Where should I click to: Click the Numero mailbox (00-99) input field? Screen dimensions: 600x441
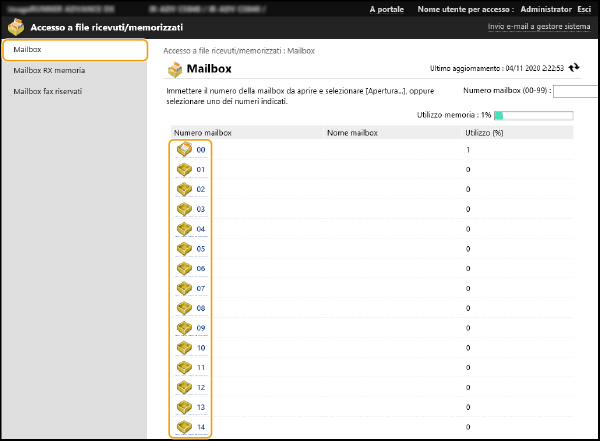pos(575,91)
